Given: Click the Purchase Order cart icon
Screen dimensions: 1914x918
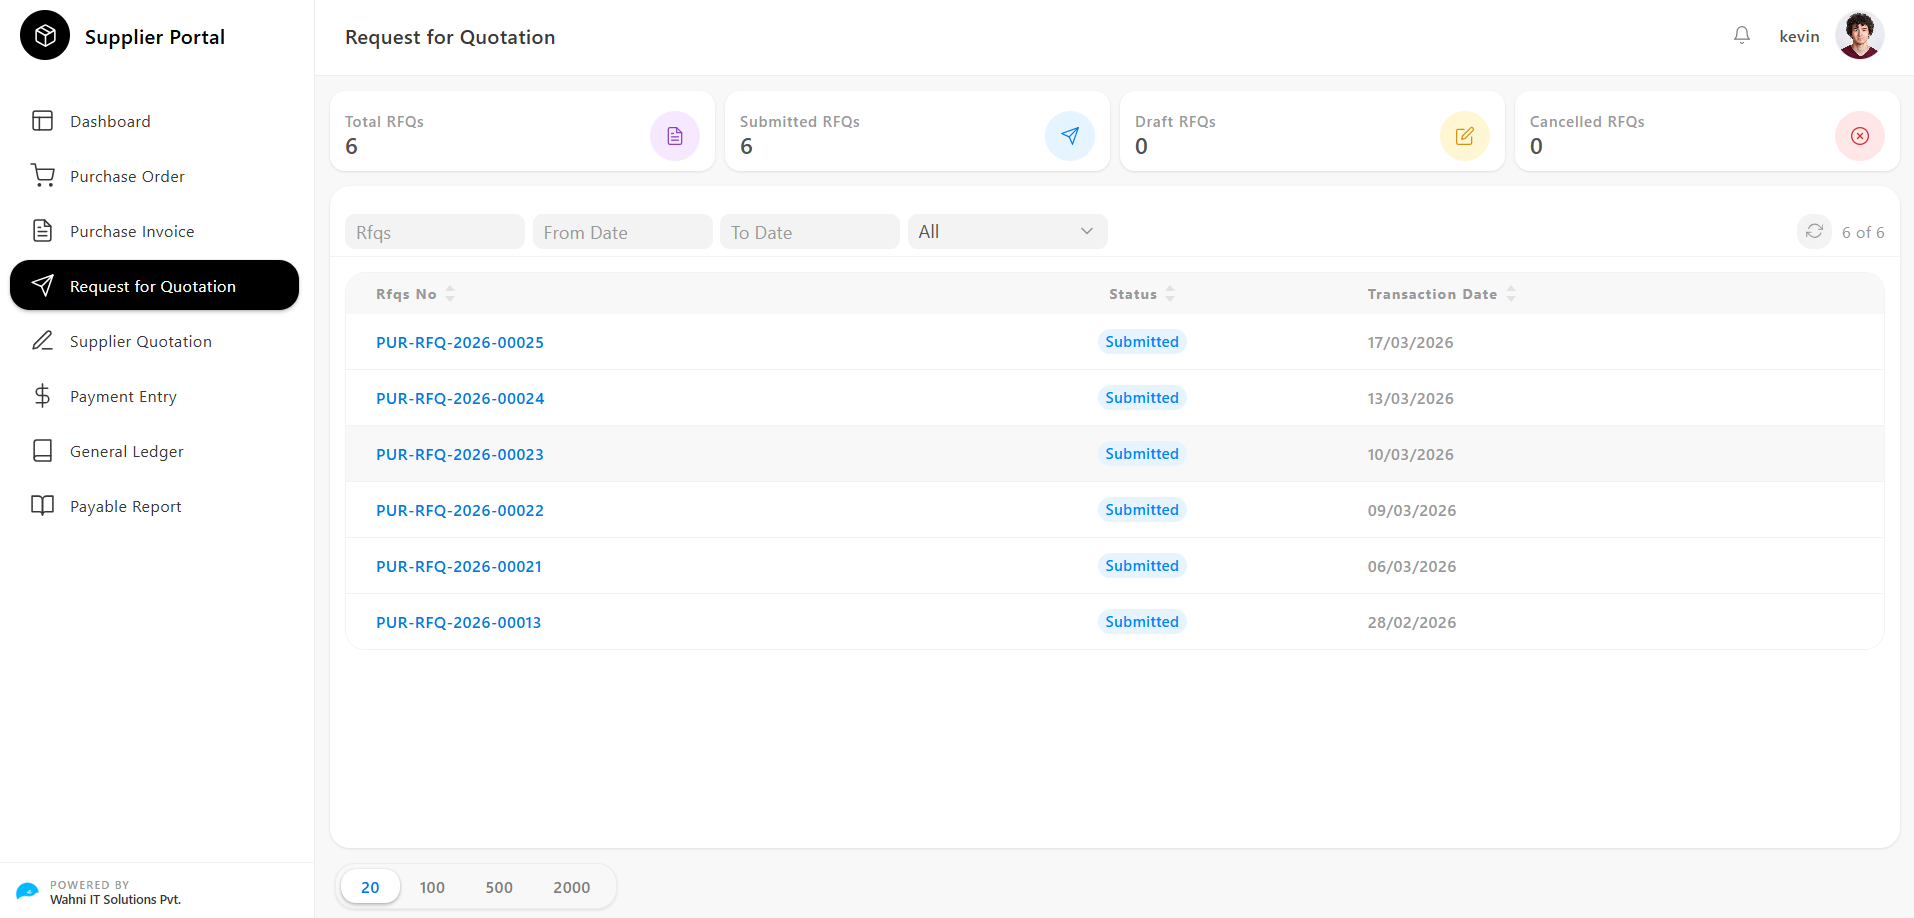Looking at the screenshot, I should coord(42,176).
